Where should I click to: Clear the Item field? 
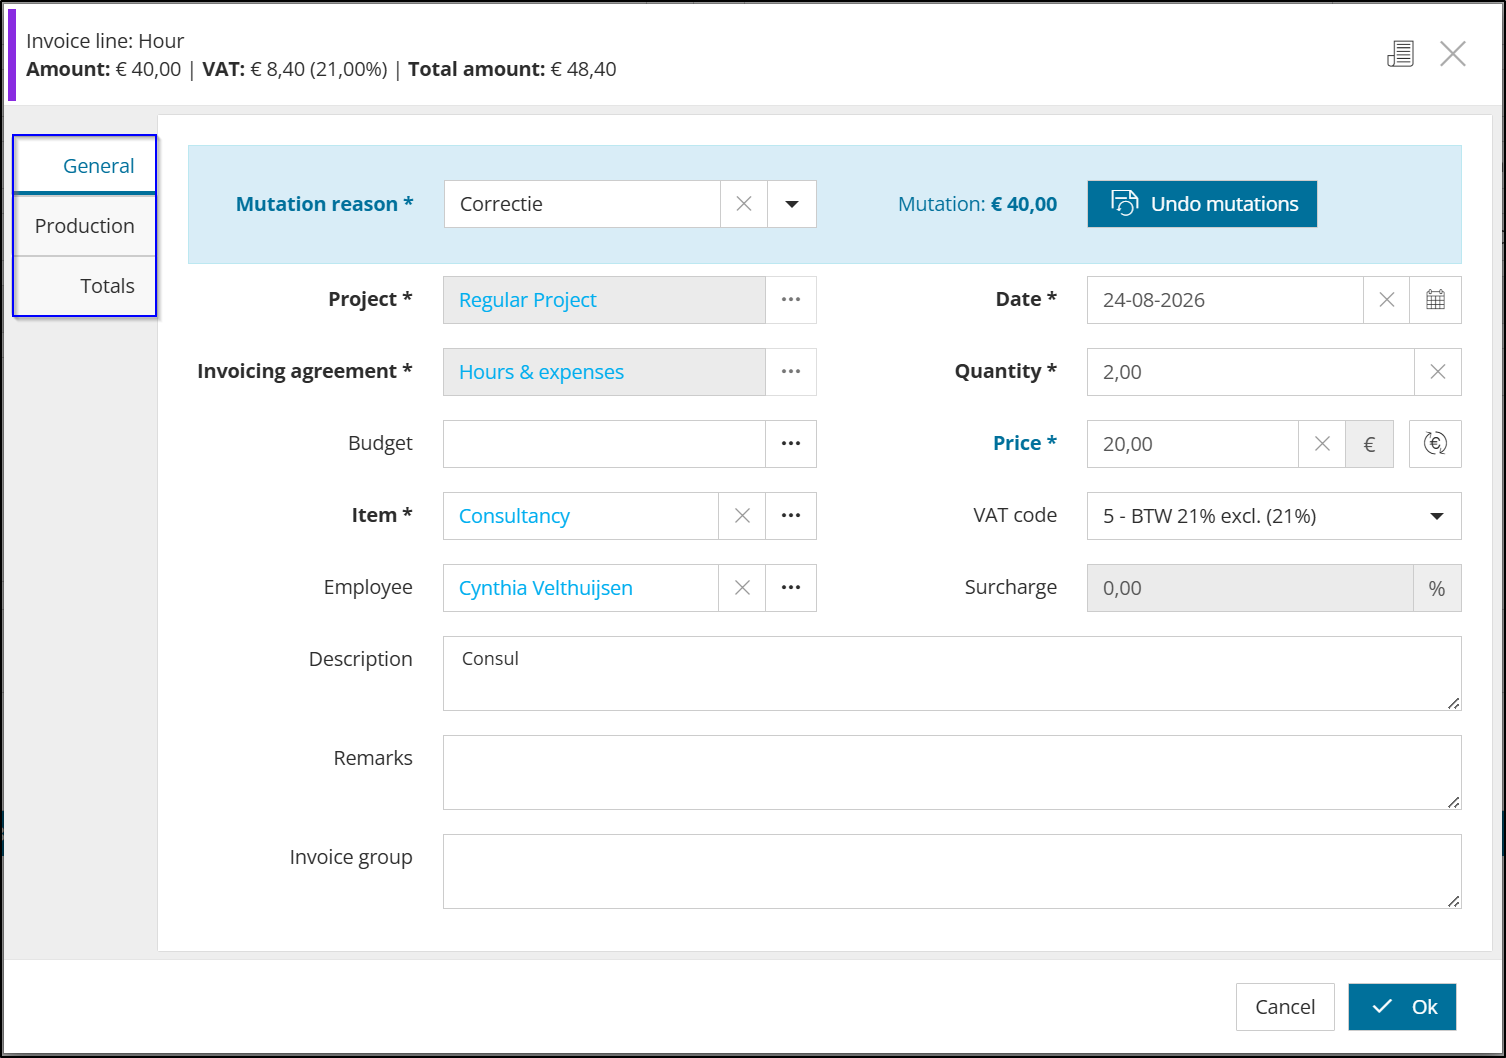point(742,516)
